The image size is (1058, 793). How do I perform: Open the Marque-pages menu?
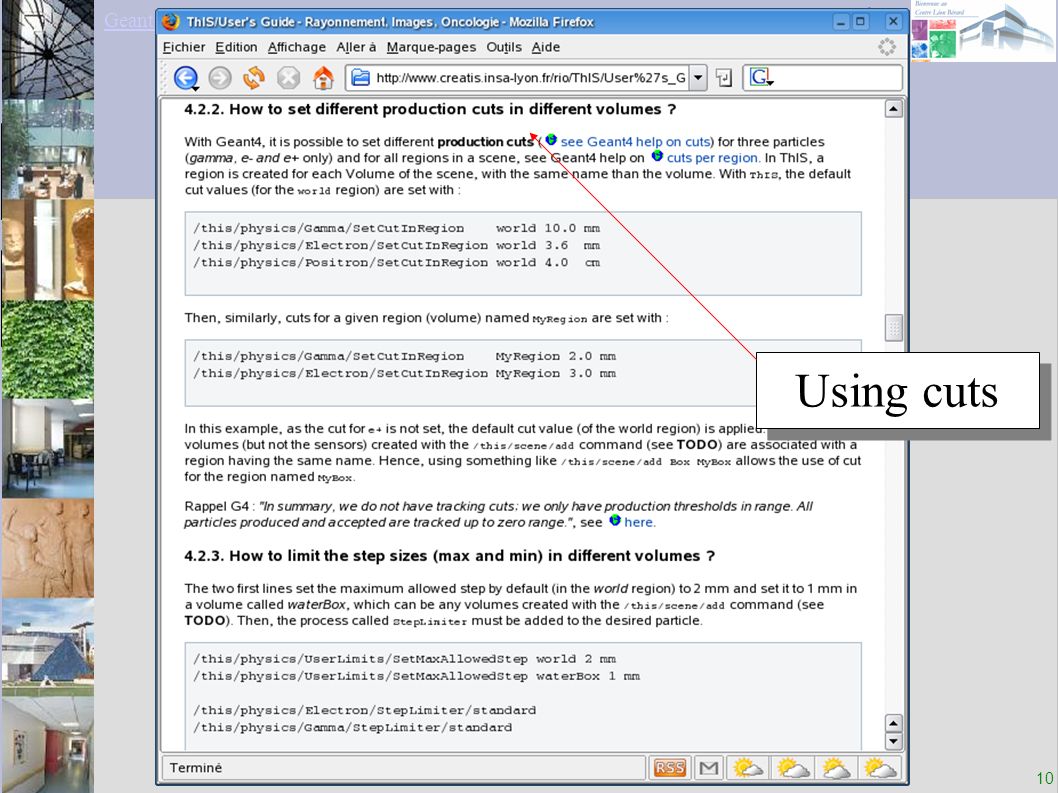[x=431, y=47]
